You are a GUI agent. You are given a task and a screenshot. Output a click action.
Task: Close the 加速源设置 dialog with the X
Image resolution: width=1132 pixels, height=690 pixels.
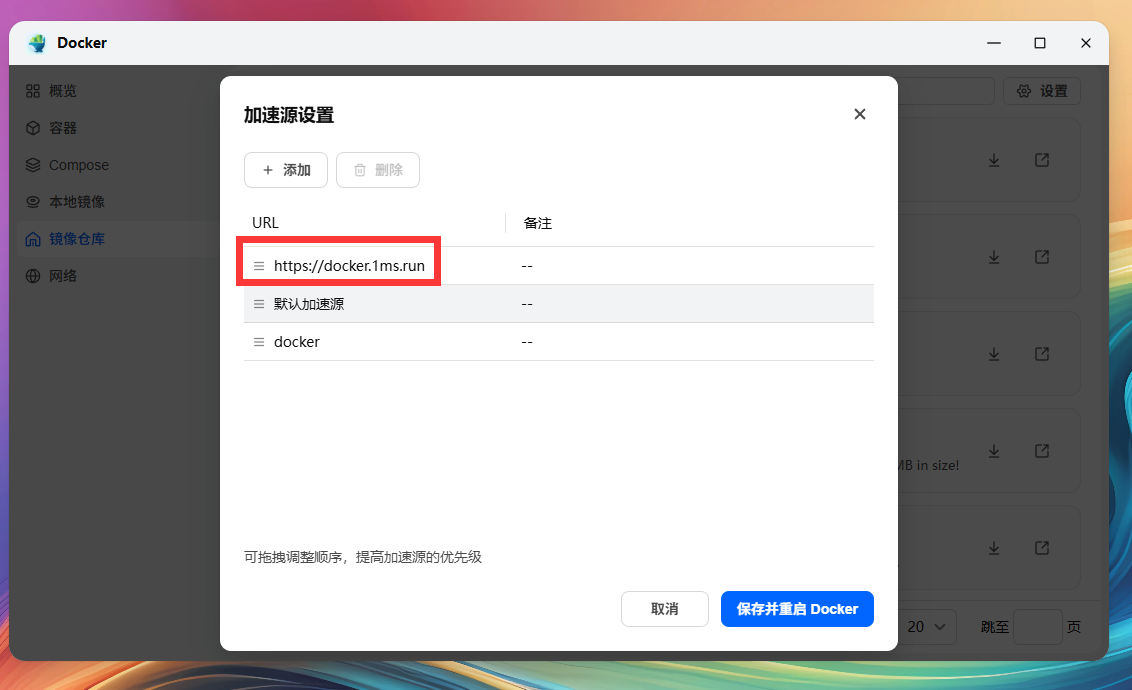pyautogui.click(x=859, y=114)
